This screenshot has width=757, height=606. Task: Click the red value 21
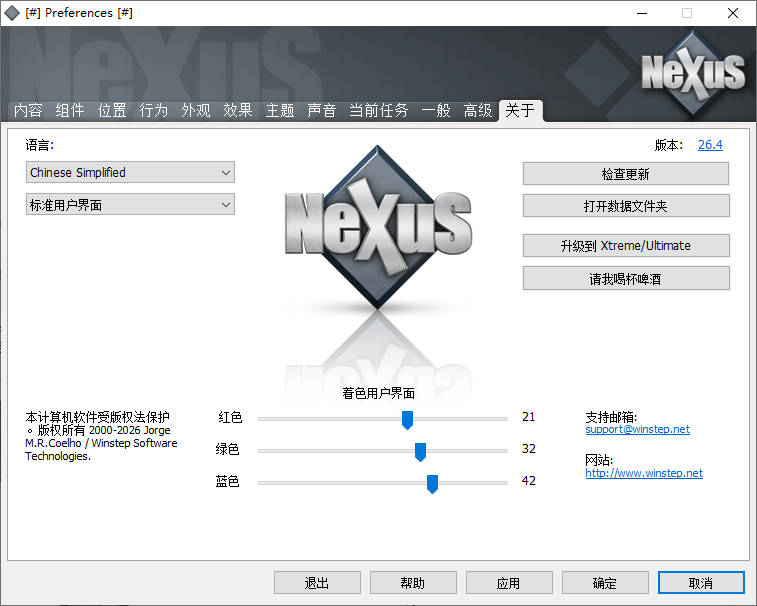pyautogui.click(x=529, y=417)
